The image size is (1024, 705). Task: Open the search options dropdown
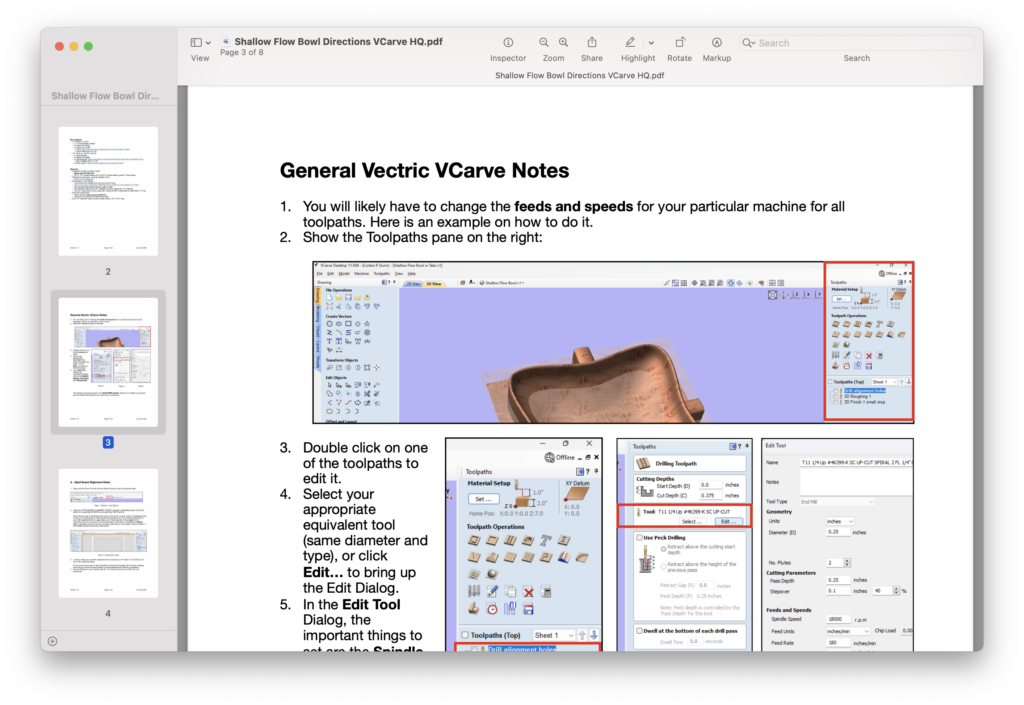(x=749, y=43)
